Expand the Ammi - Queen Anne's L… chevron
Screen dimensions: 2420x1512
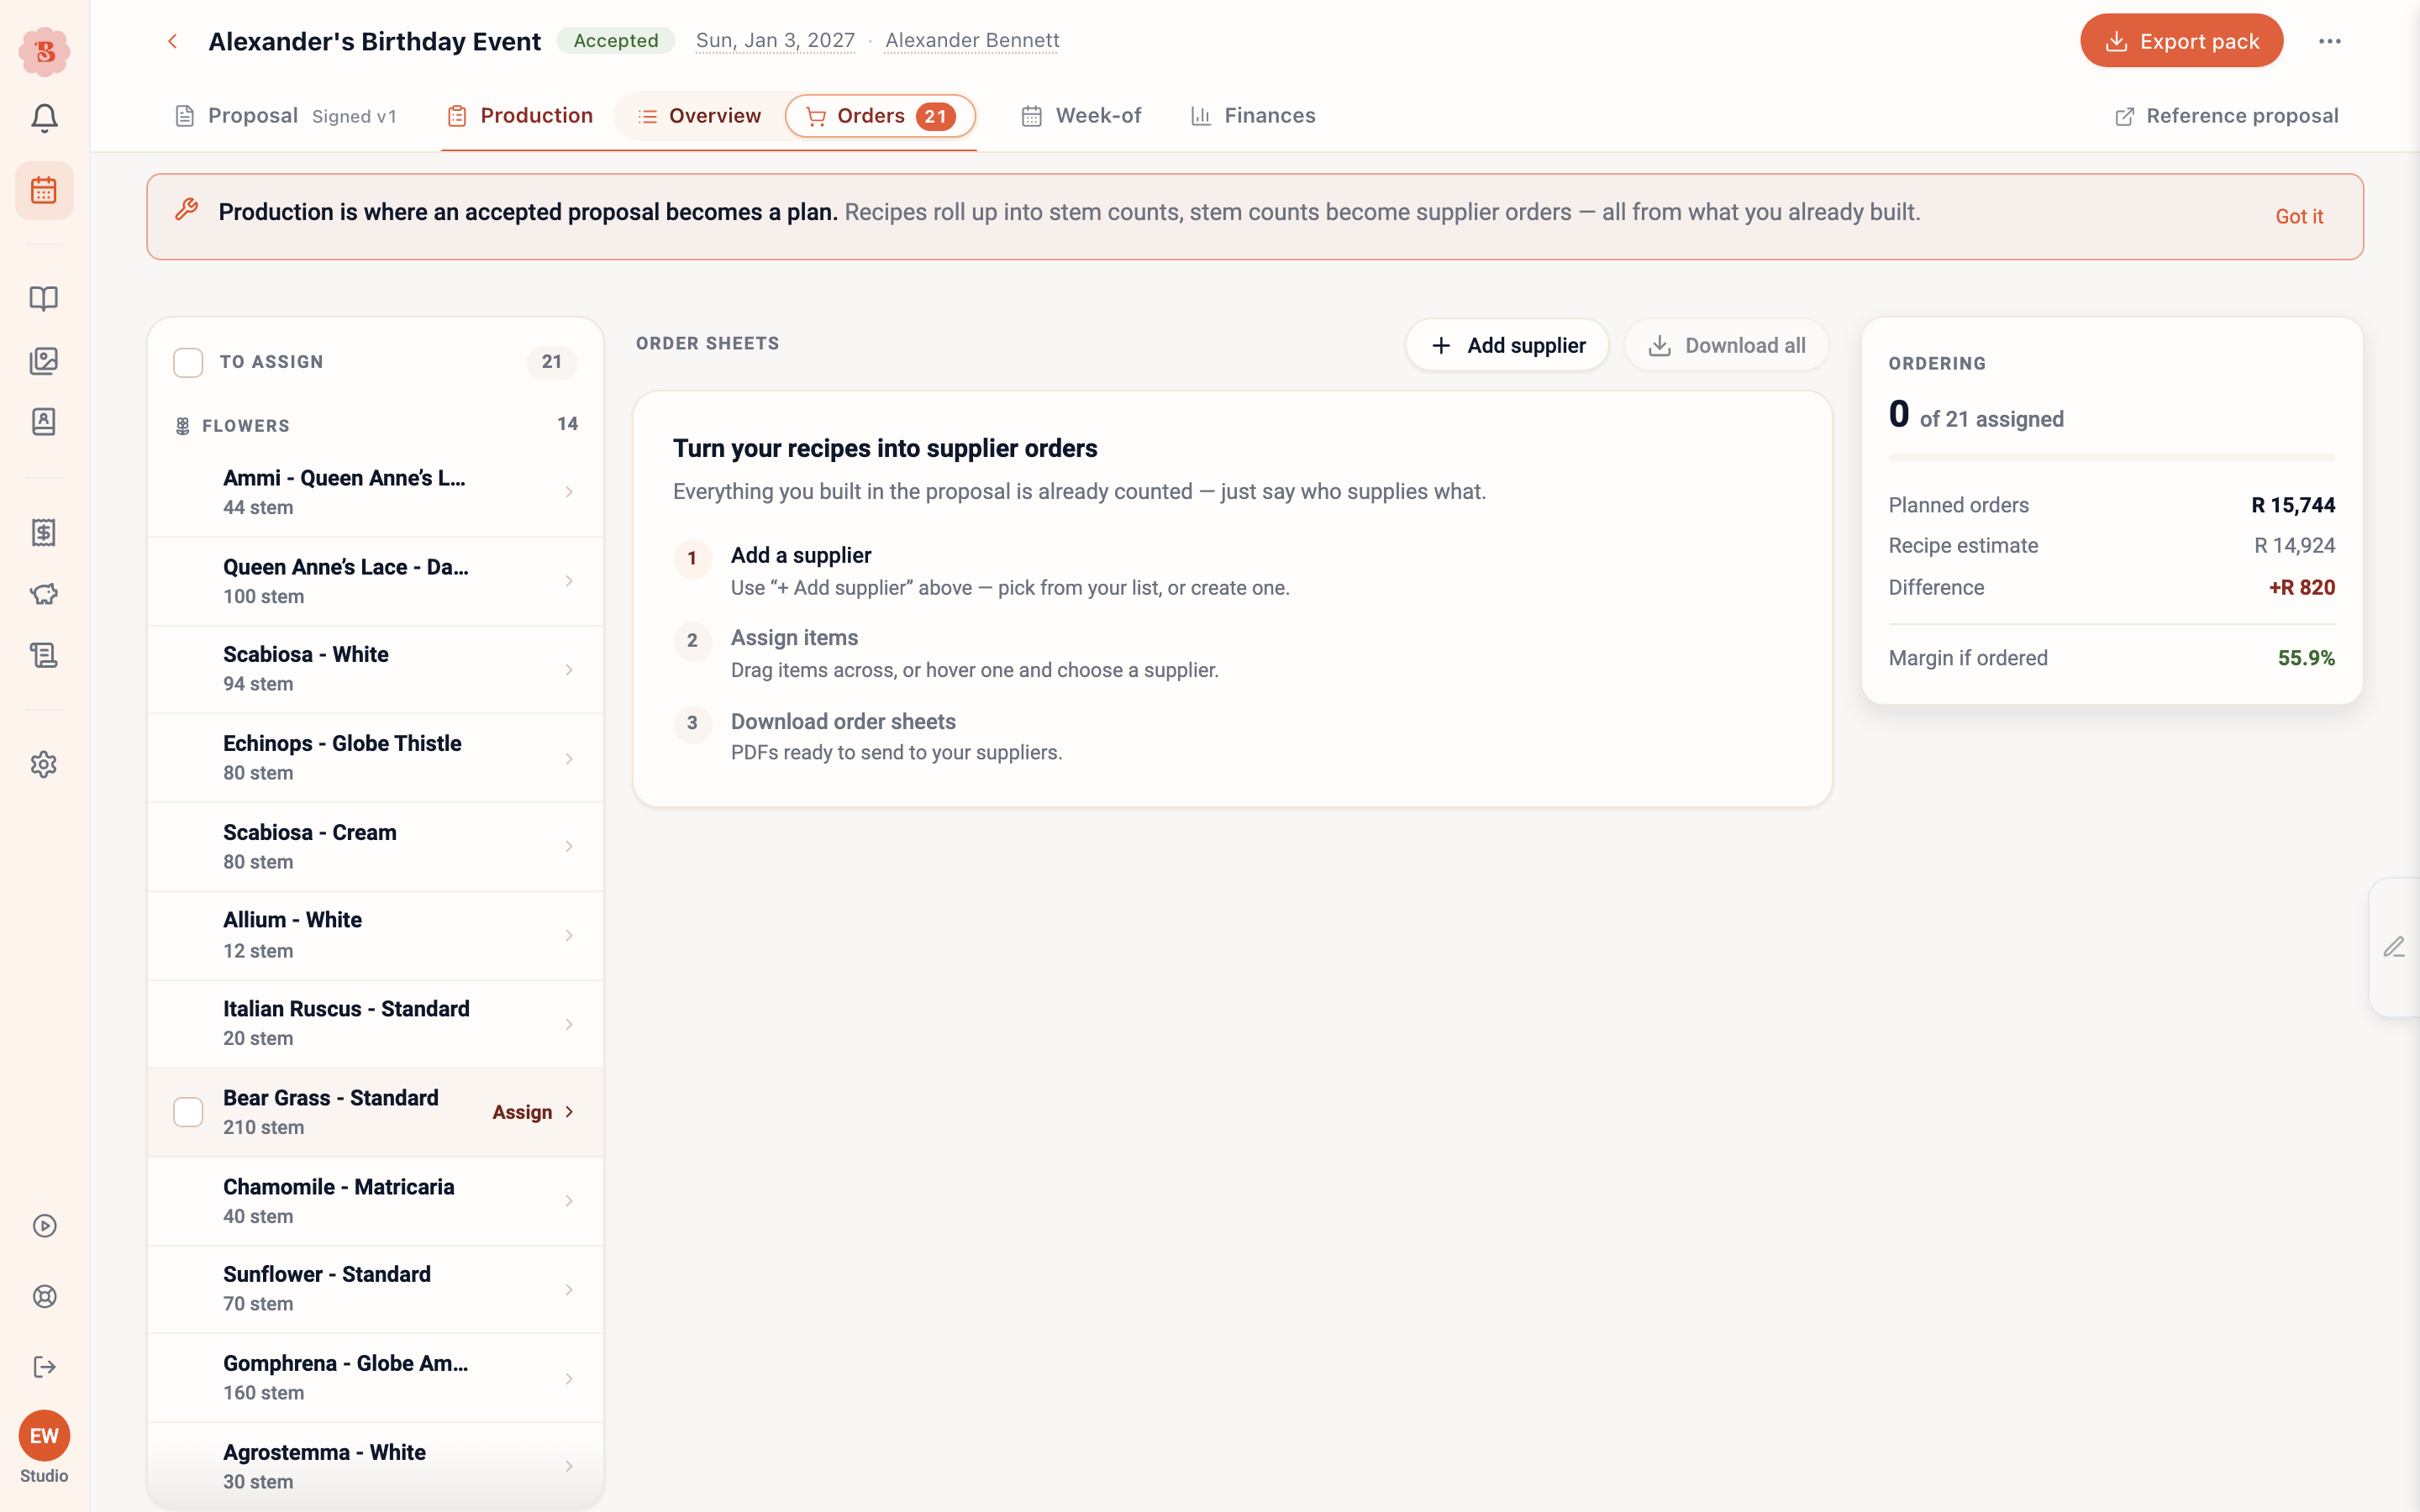[x=569, y=492]
